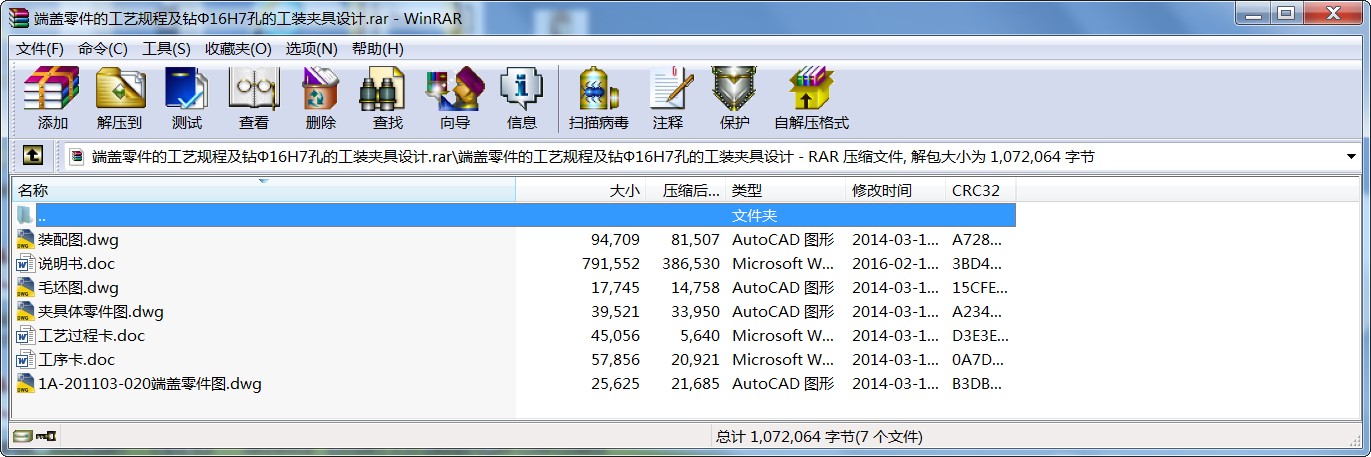
Task: Sort by 类型 column header
Action: [x=786, y=190]
